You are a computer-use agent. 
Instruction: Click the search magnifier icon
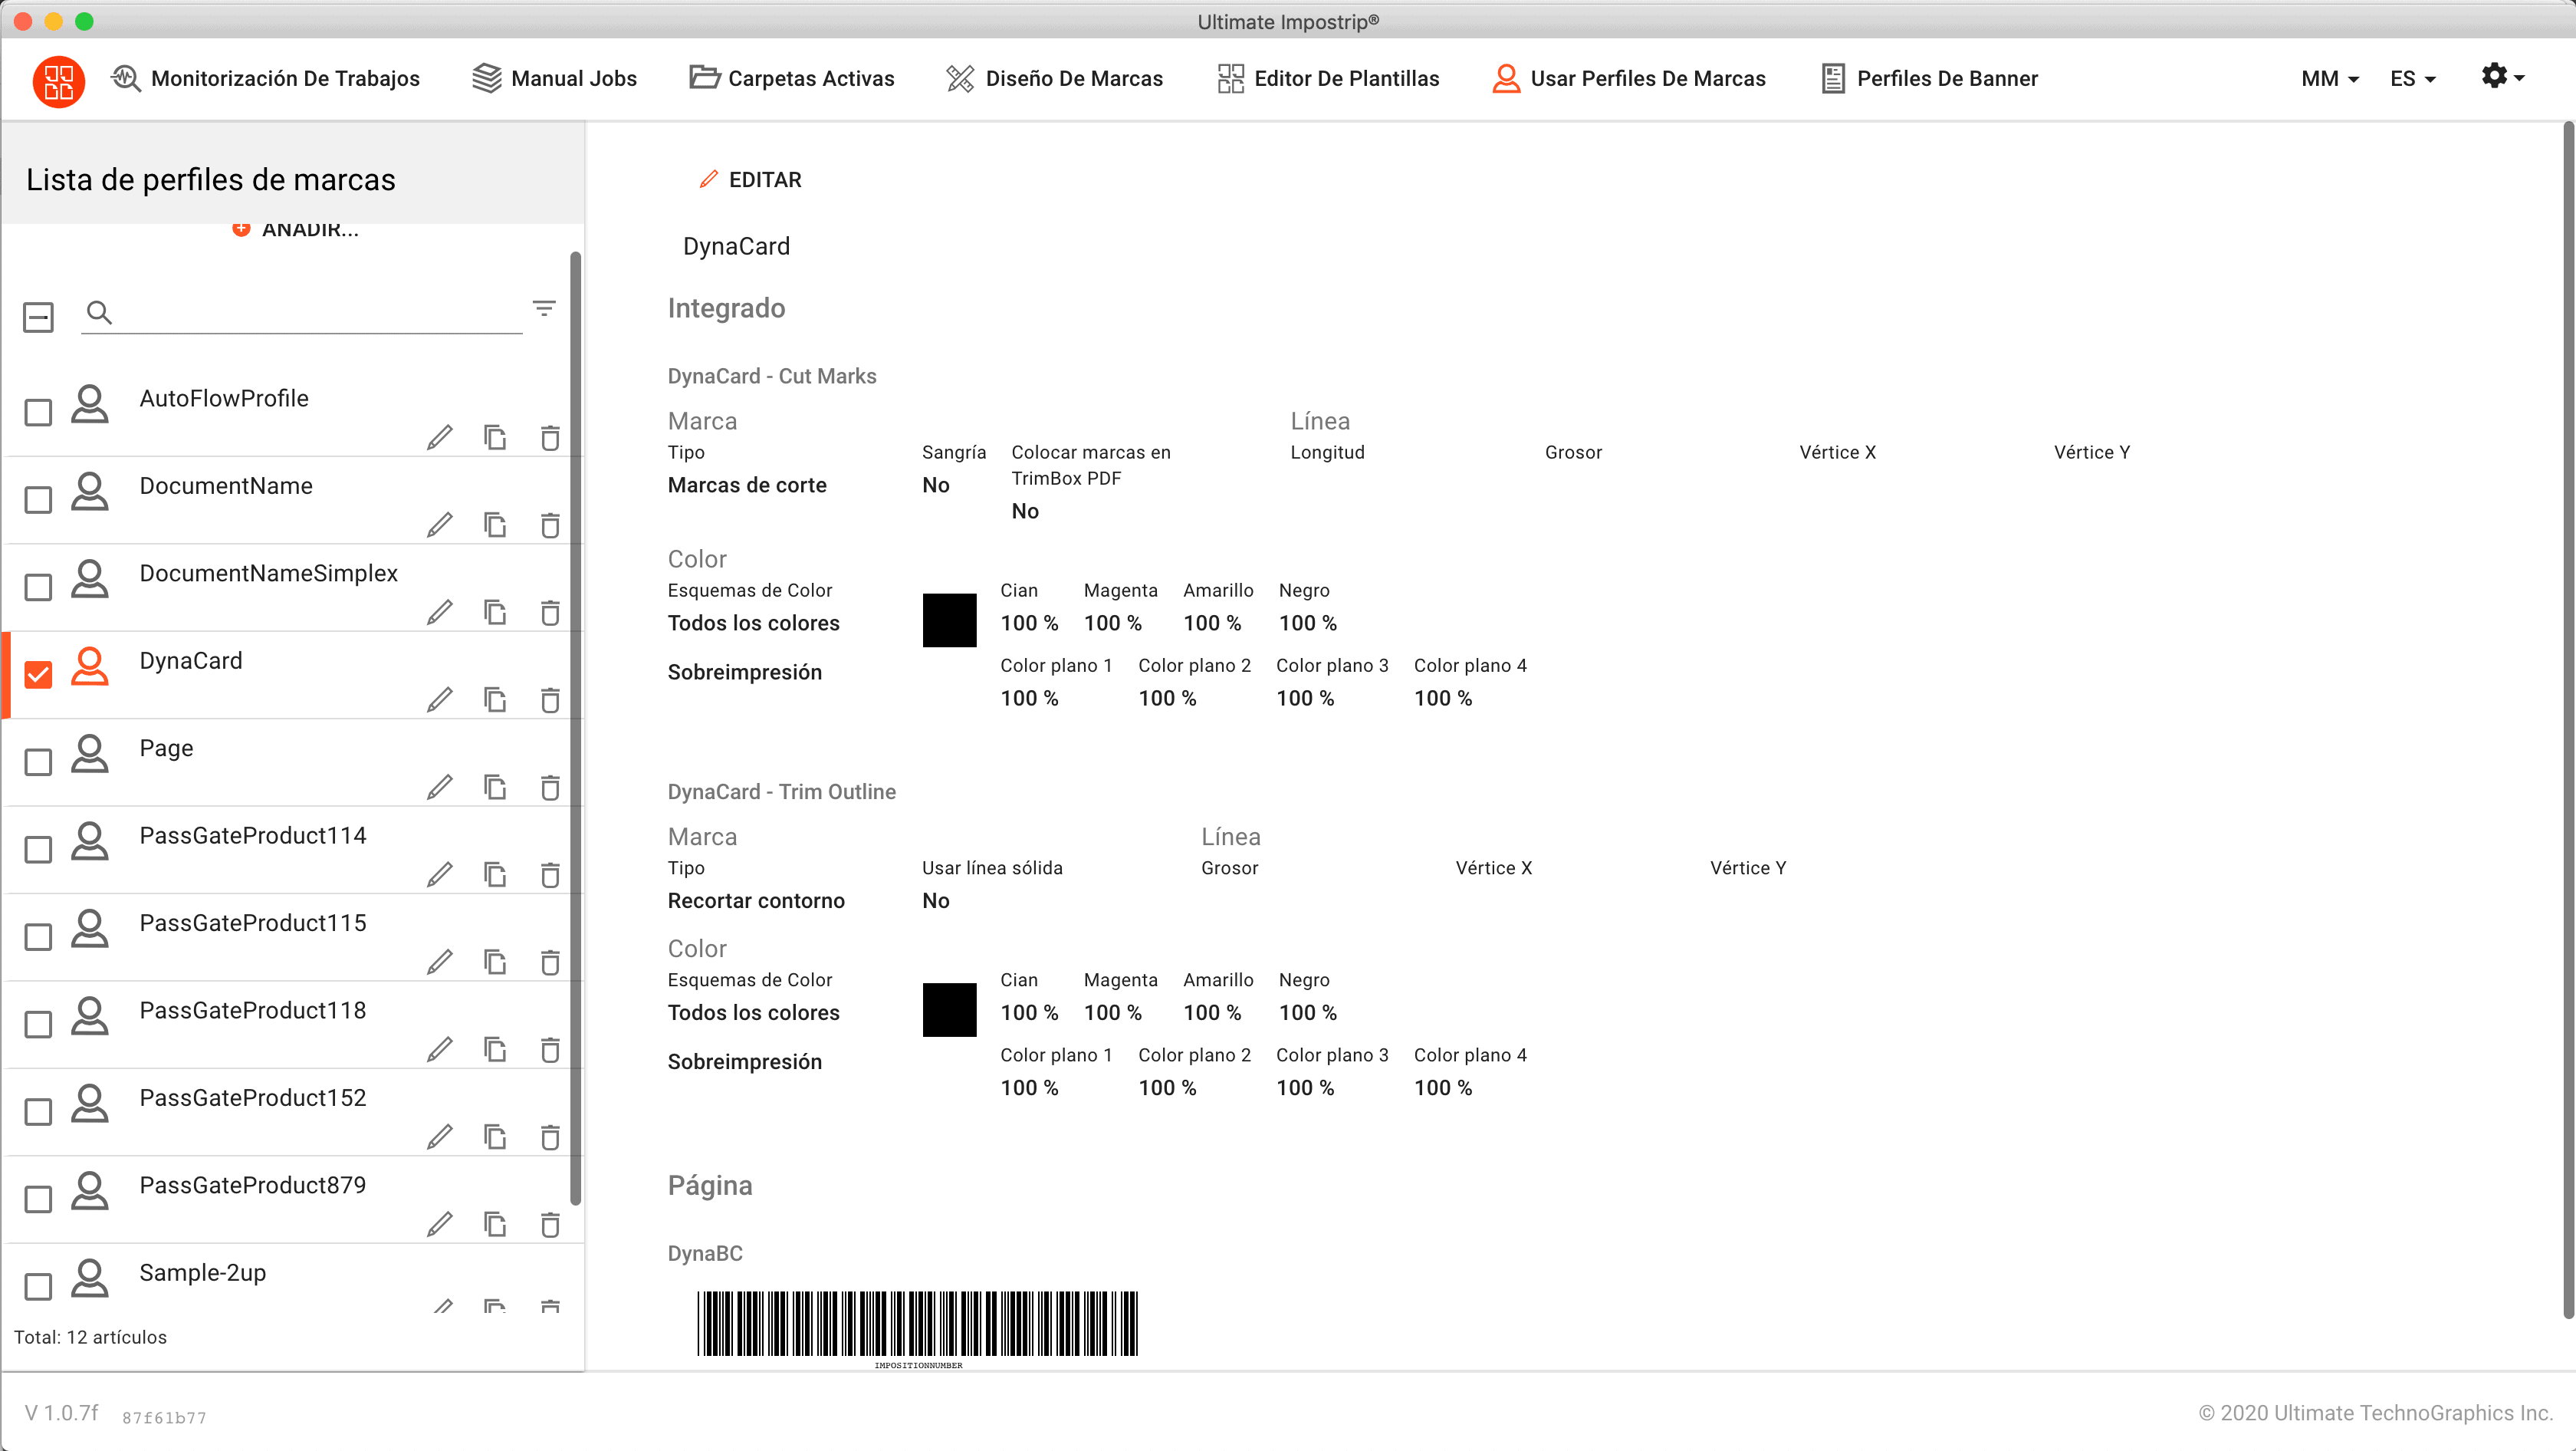click(x=99, y=312)
